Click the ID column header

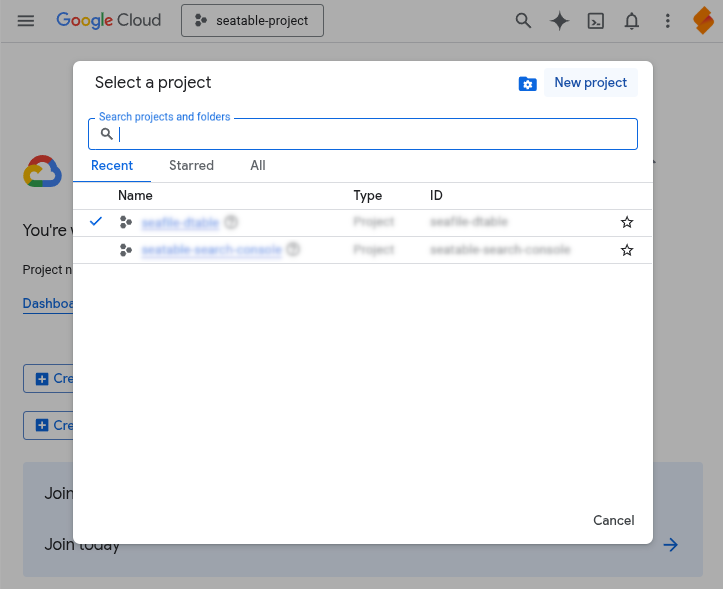(x=436, y=196)
